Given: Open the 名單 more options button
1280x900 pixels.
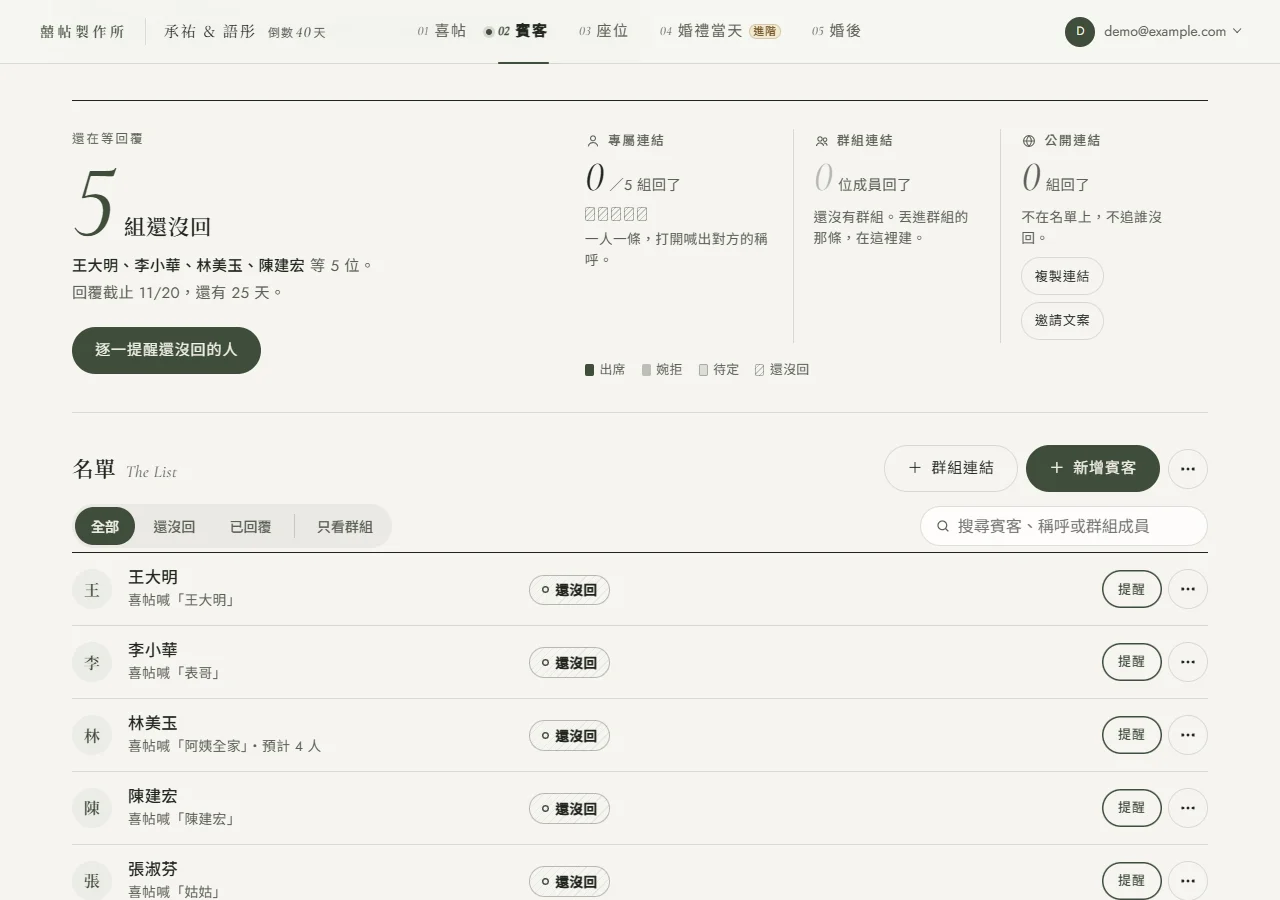Looking at the screenshot, I should pyautogui.click(x=1188, y=468).
